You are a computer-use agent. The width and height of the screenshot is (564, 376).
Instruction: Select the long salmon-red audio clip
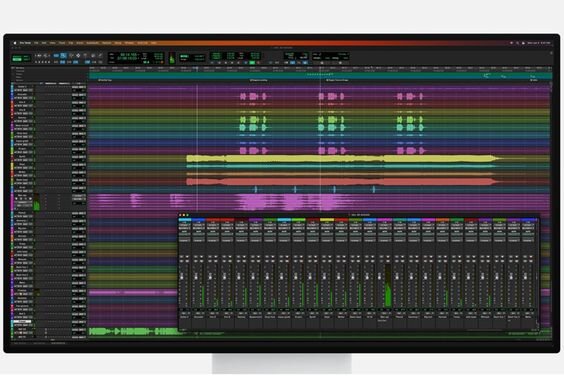[342, 182]
